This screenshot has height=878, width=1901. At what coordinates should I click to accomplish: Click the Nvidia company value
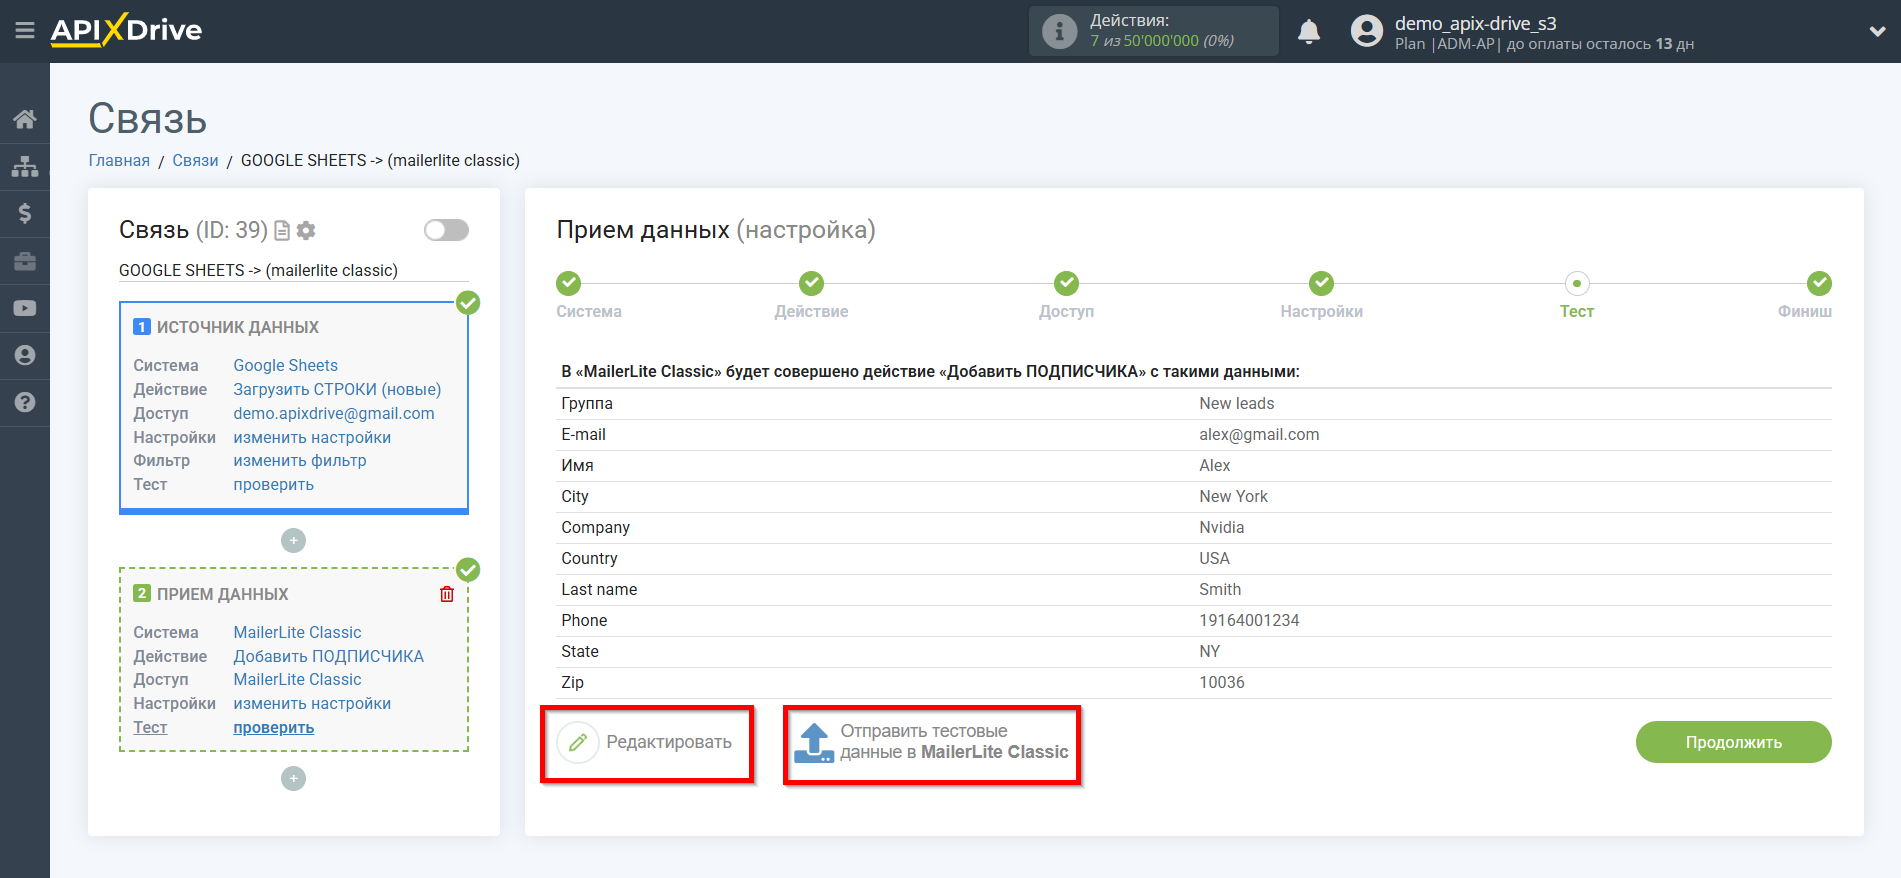tap(1222, 527)
